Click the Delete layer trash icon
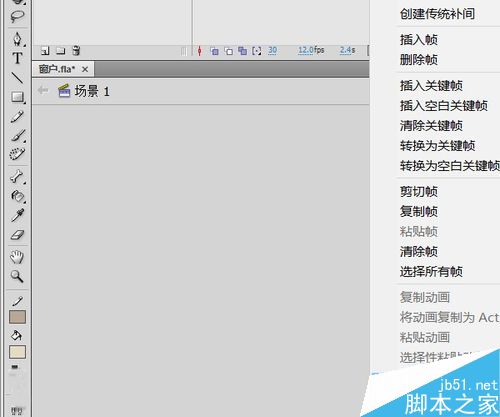The height and width of the screenshot is (417, 500). tap(76, 51)
